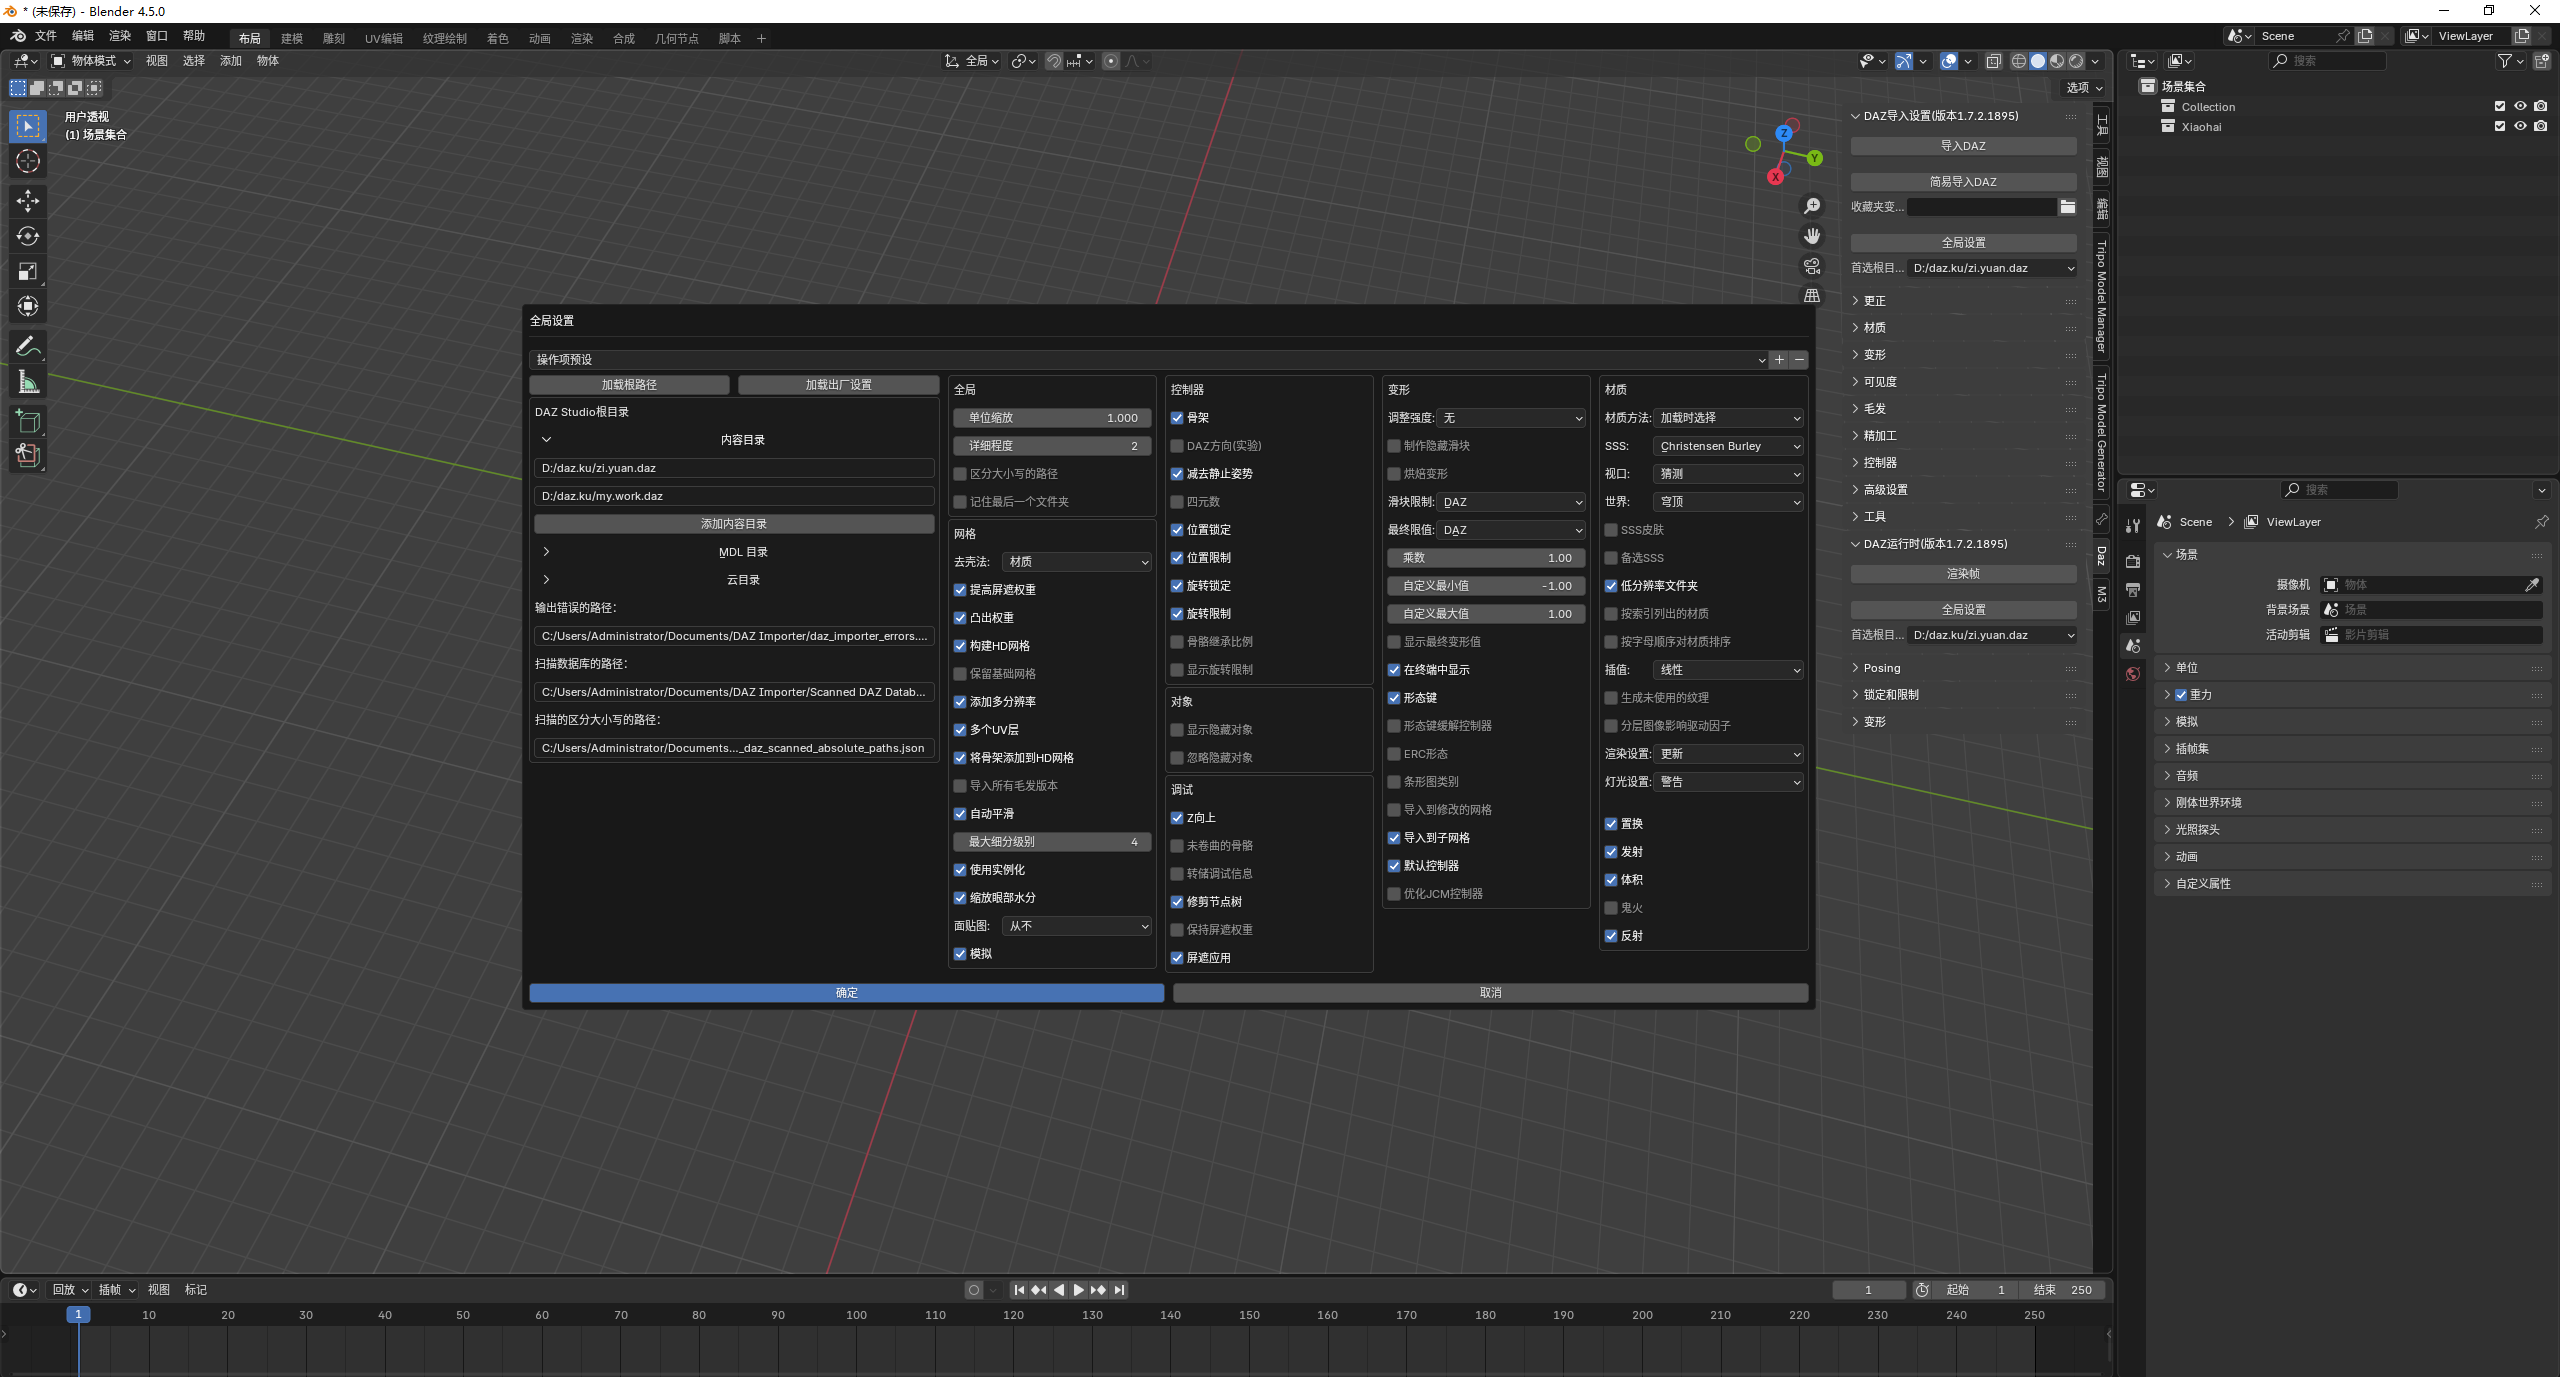2560x1377 pixels.
Task: Click the 导入DAZ button
Action: click(x=1963, y=146)
